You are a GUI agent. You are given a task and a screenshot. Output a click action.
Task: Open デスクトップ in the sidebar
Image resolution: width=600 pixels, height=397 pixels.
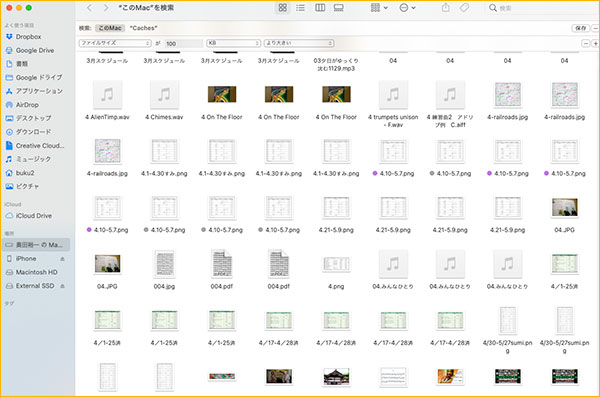33,118
